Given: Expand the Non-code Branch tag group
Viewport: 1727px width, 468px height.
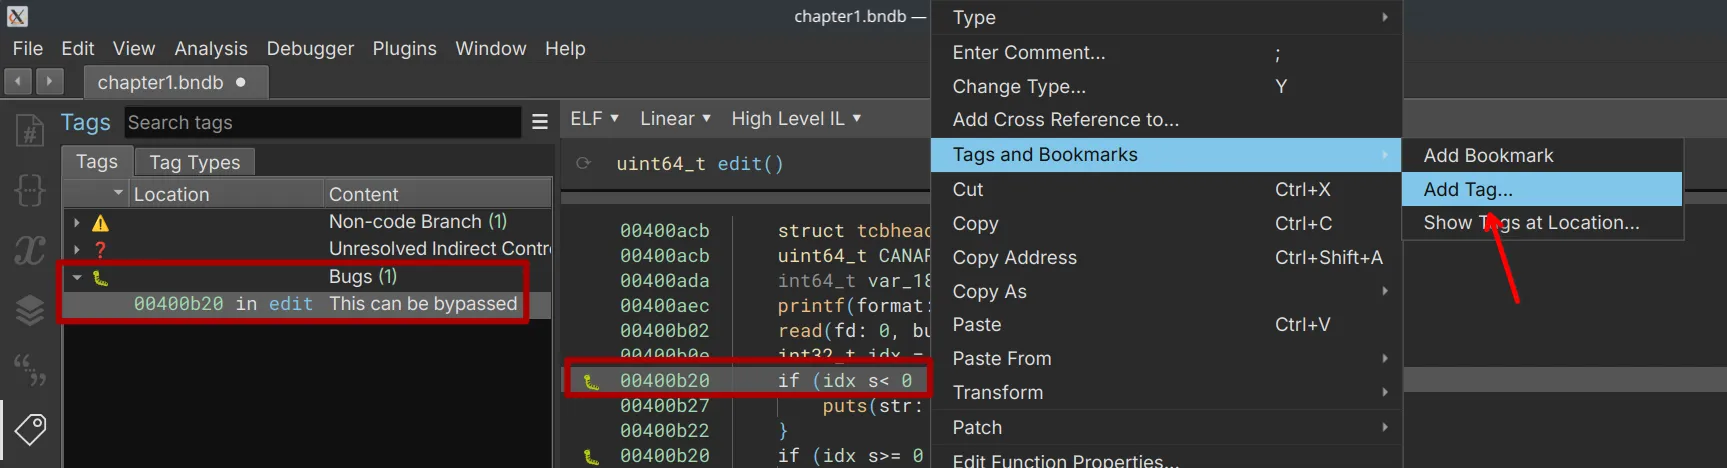Looking at the screenshot, I should click(77, 223).
